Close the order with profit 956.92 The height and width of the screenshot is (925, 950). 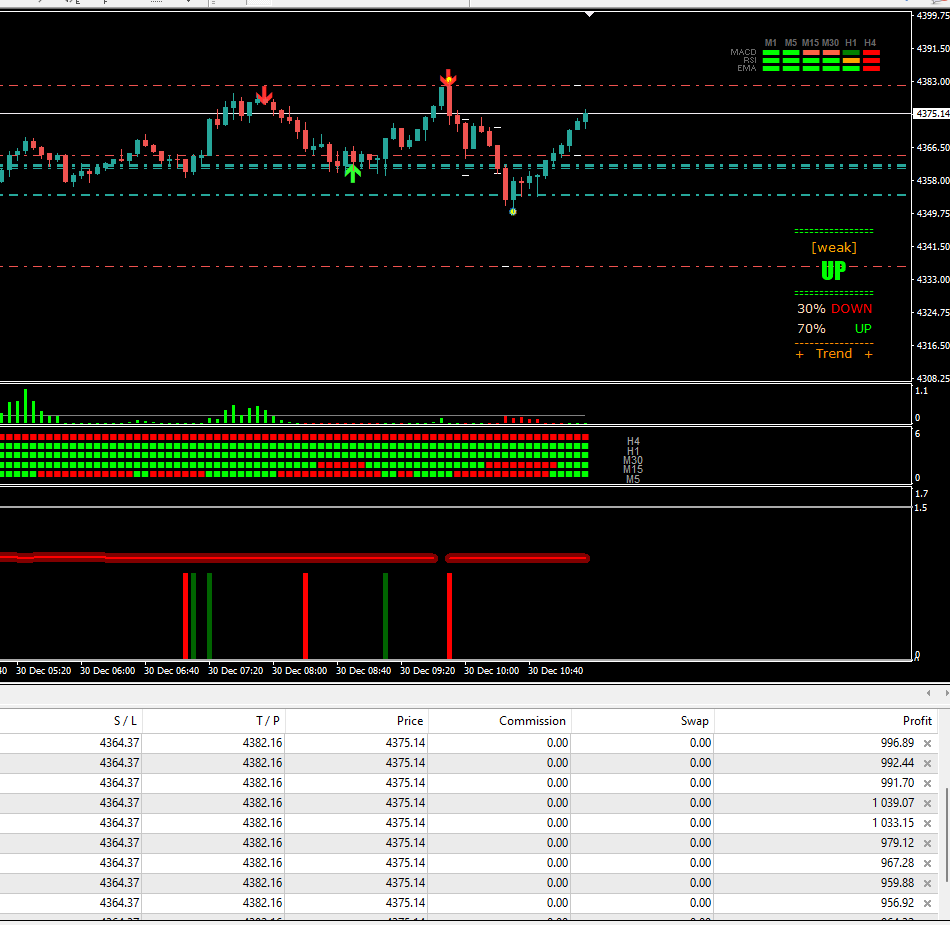pos(927,903)
